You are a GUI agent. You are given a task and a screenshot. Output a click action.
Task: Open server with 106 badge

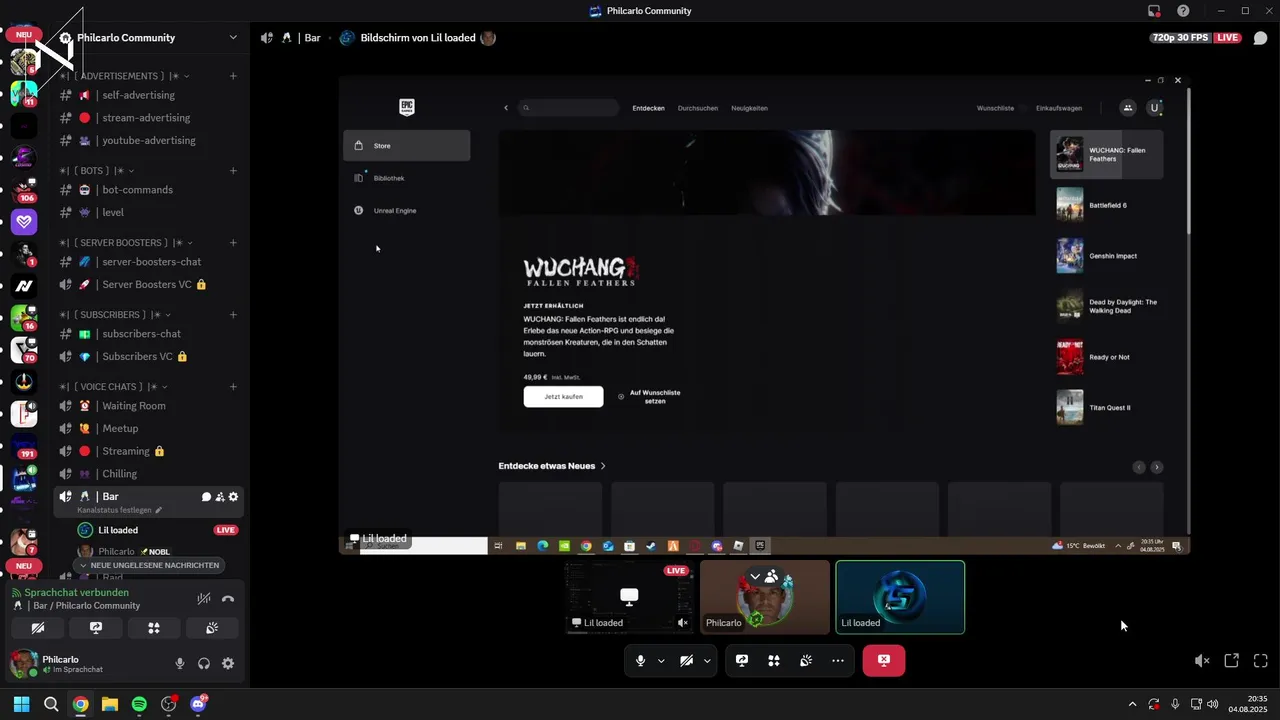[x=24, y=189]
